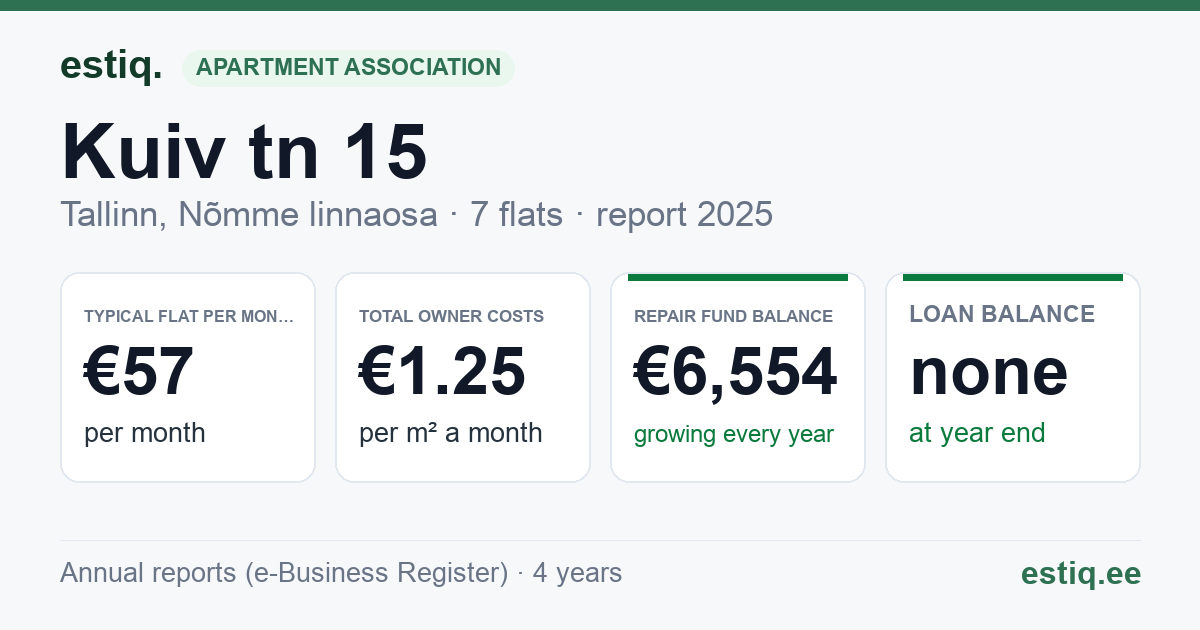This screenshot has width=1200, height=630.
Task: Click the subtitle 'Tallinn, Nõmme linnaosa · 7 flats · report 2025'
Action: (x=416, y=215)
